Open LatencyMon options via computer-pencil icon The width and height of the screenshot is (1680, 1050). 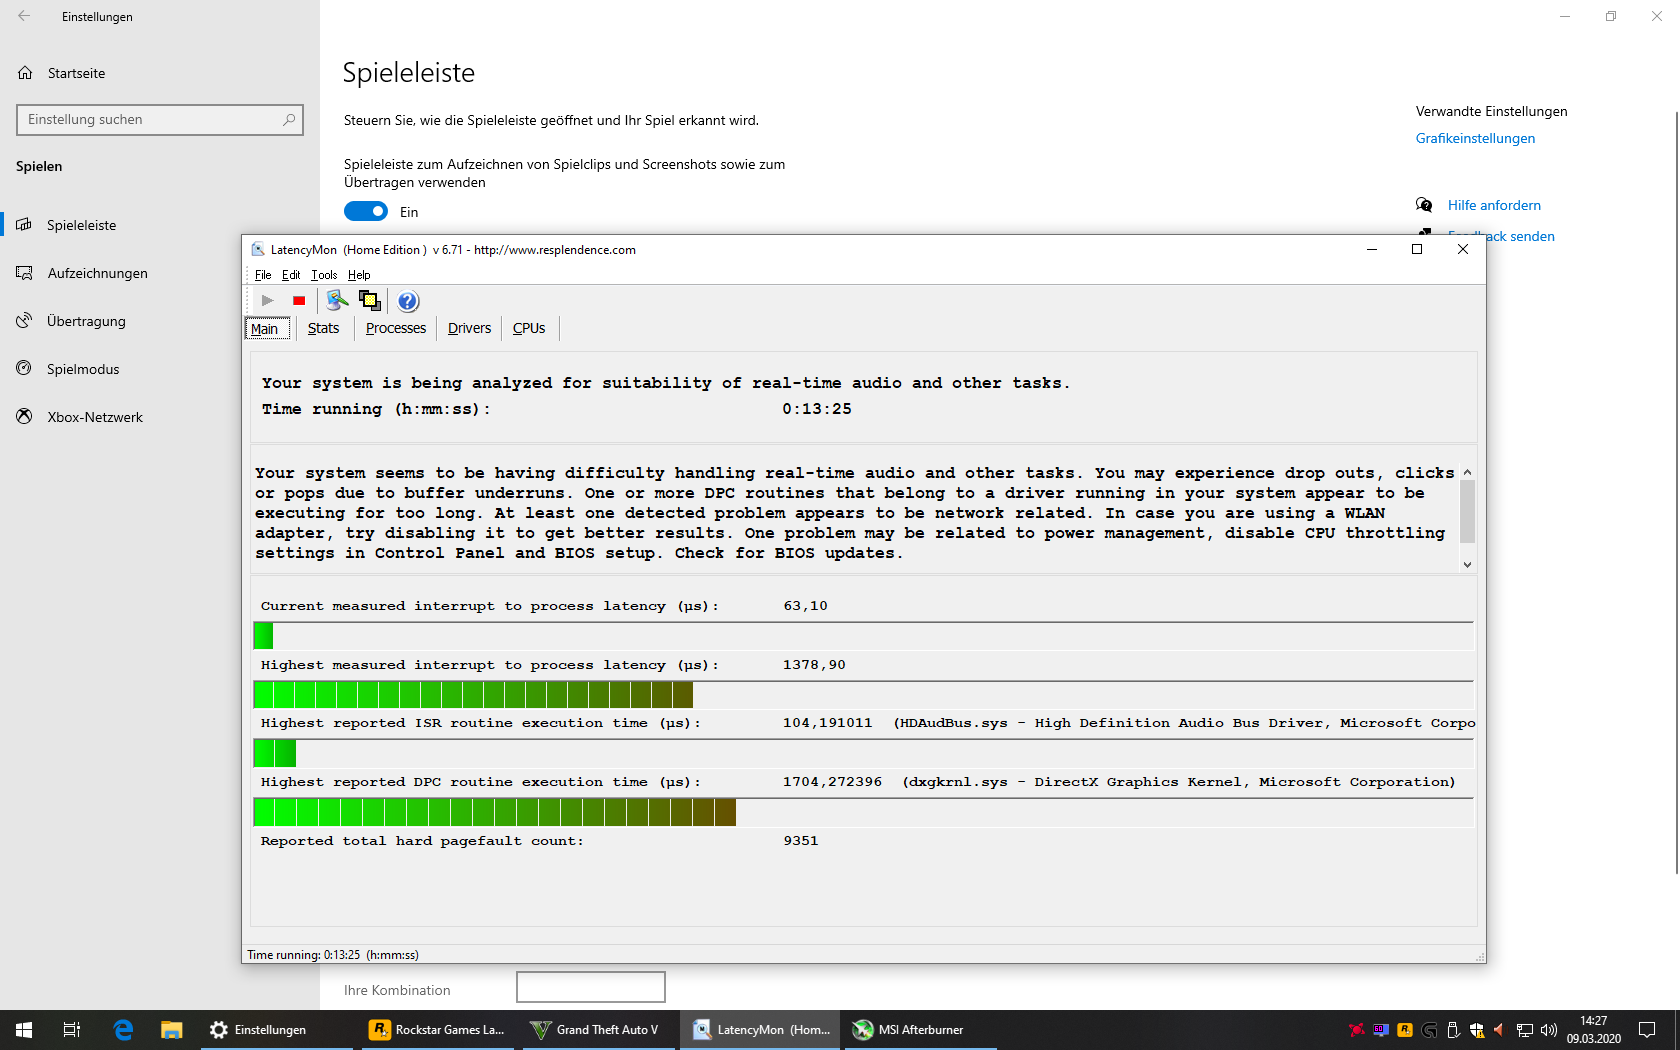pos(337,300)
